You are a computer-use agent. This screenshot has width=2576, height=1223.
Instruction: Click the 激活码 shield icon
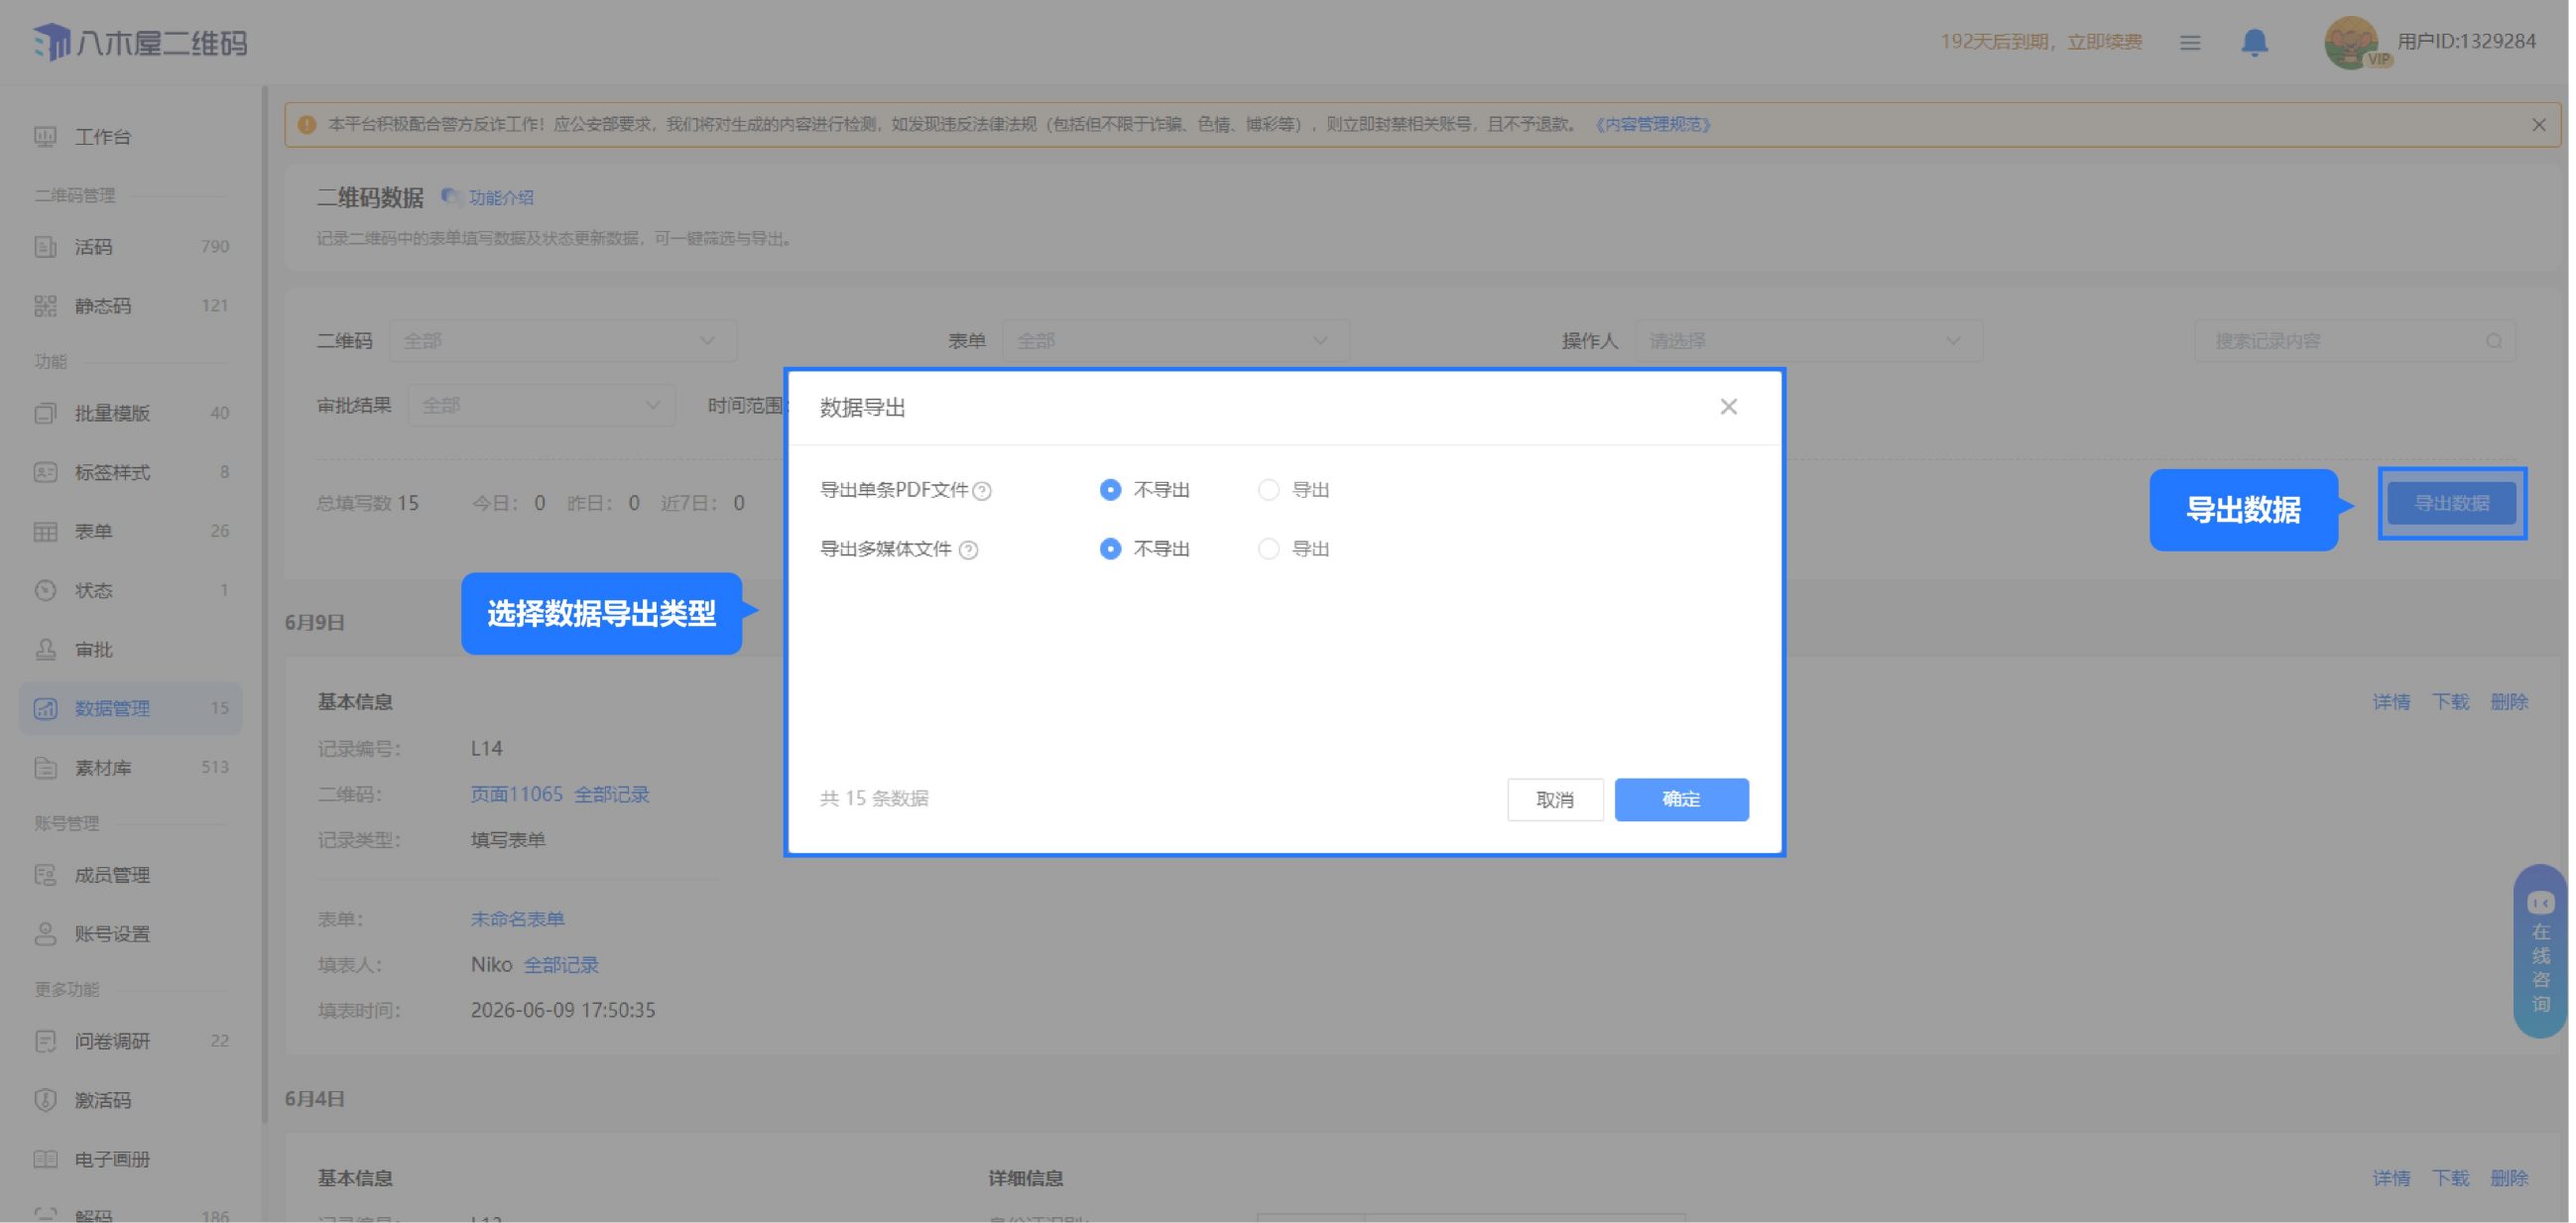(x=45, y=1102)
